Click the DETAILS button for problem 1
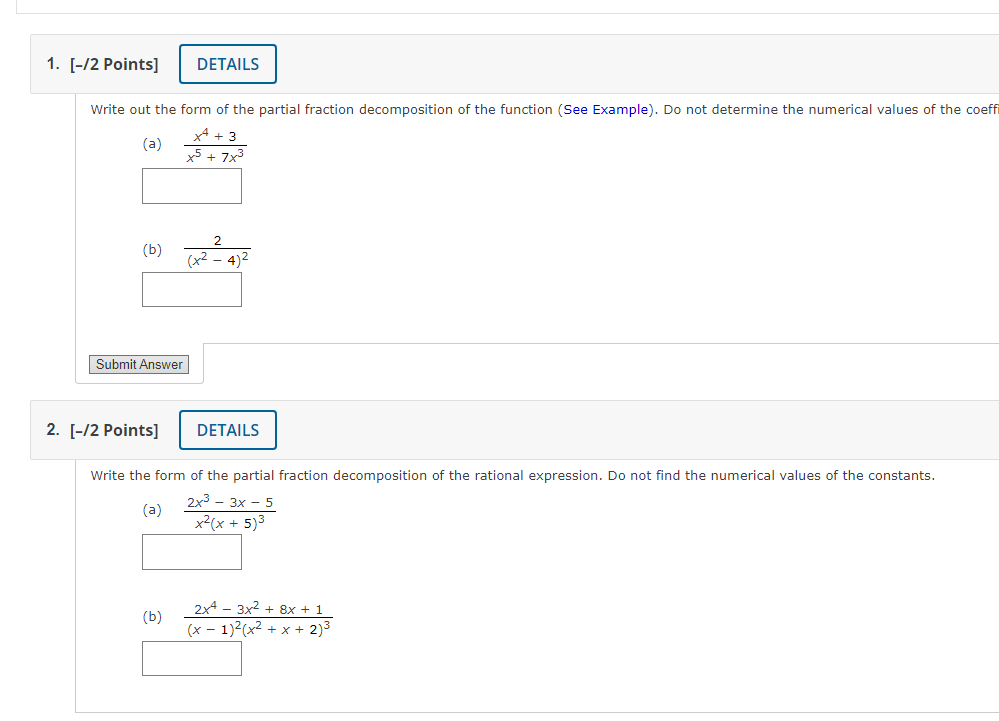 227,63
